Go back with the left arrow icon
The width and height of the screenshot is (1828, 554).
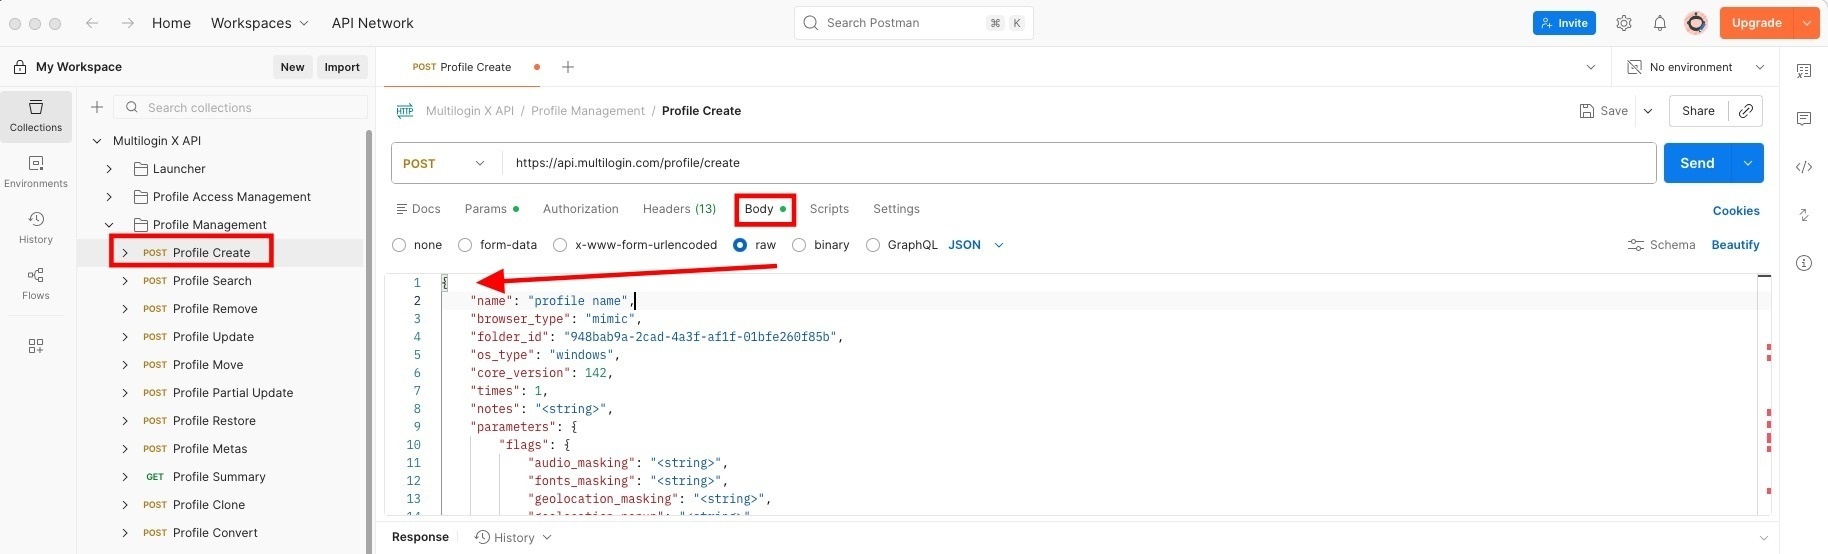[92, 23]
